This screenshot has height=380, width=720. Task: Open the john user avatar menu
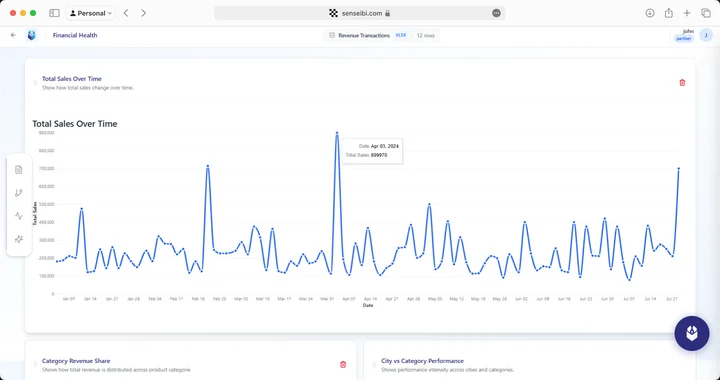coord(705,35)
